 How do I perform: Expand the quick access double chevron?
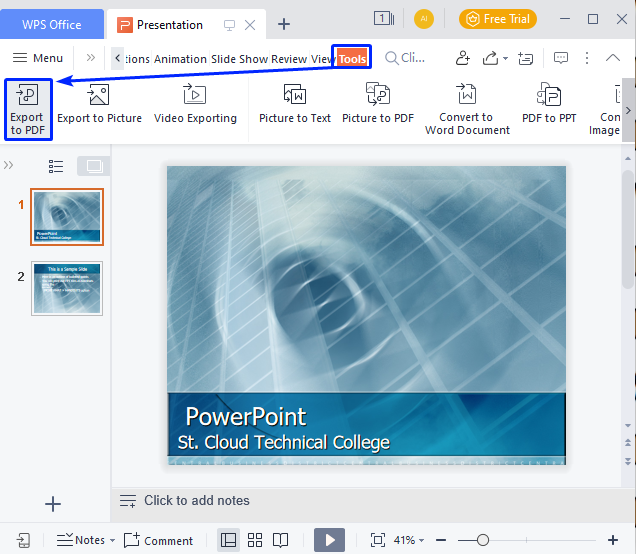click(x=90, y=58)
